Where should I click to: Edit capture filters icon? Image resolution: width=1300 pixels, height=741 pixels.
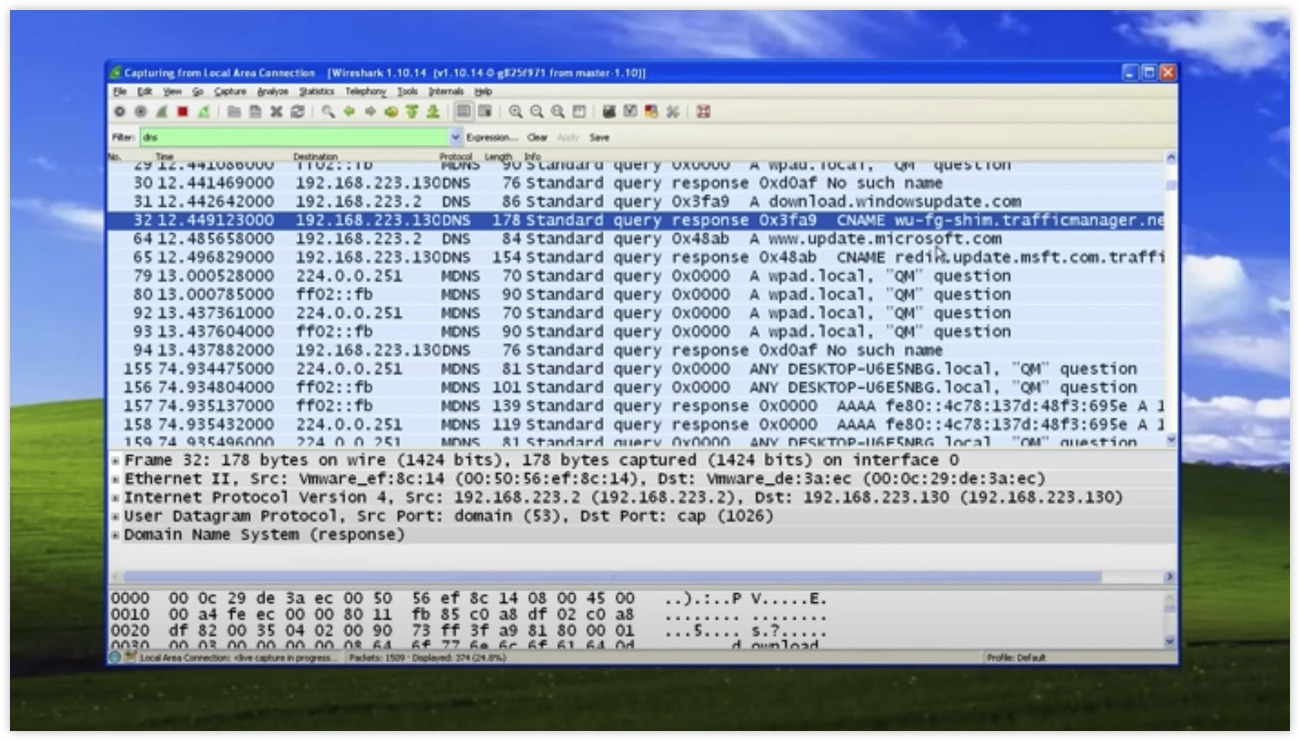[x=609, y=112]
